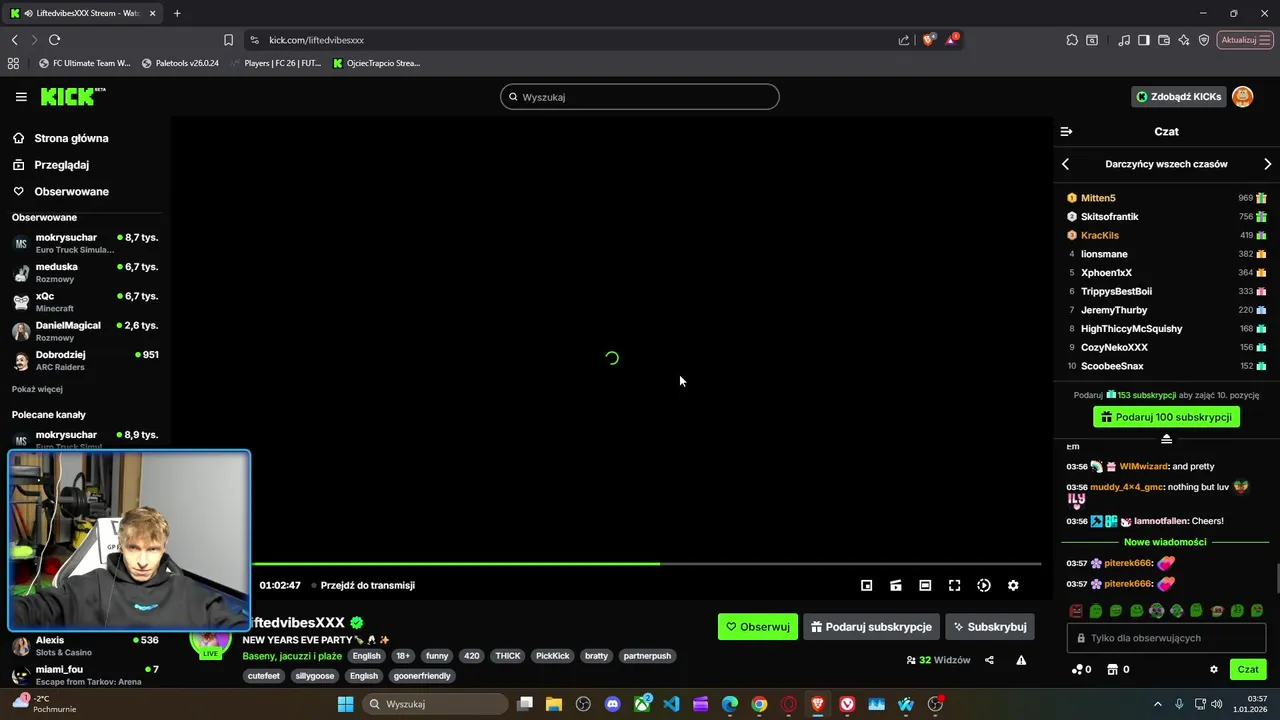Click the 'PickKick' stream tag
Image resolution: width=1280 pixels, height=720 pixels.
pos(552,656)
